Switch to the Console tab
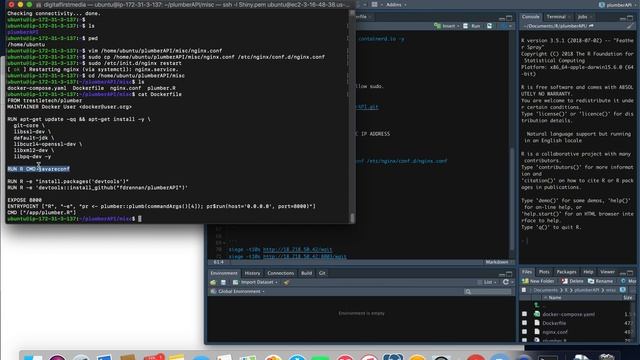Screen dimensions: 640x360 click(x=531, y=17)
